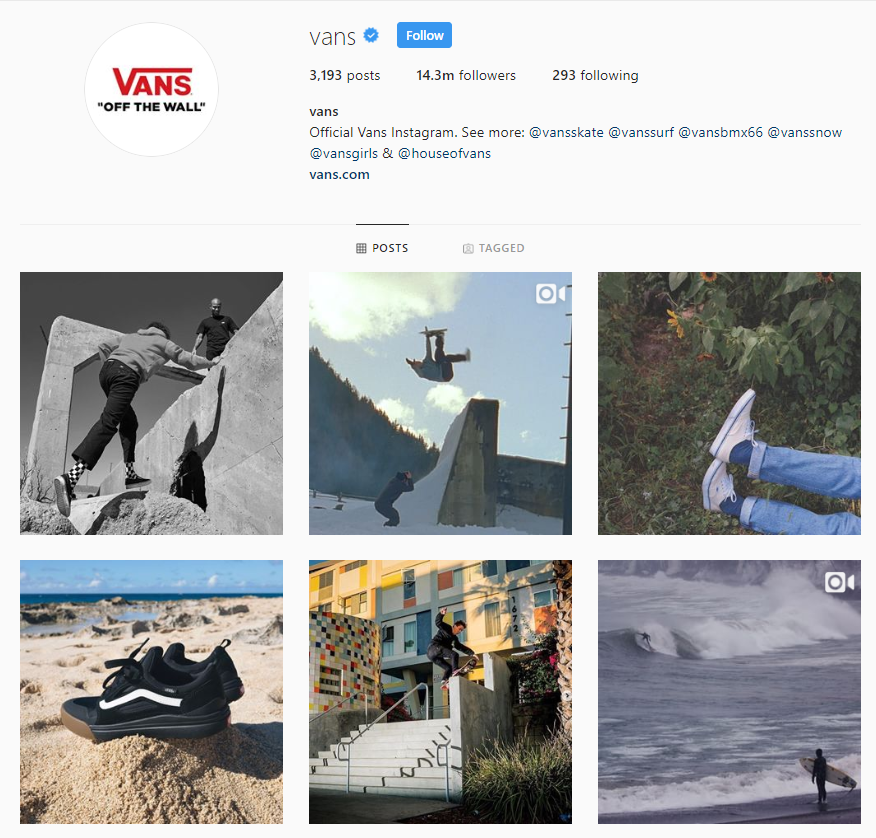Switch to the TAGGED tab
Viewport: 876px width, 838px height.
(x=494, y=248)
